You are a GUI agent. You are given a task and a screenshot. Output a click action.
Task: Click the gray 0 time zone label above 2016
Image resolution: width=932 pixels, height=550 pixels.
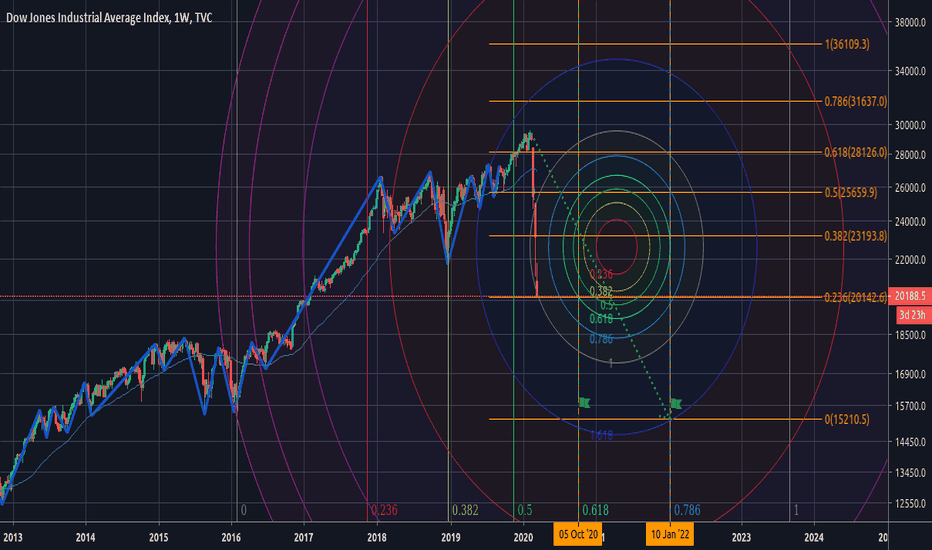[x=244, y=510]
